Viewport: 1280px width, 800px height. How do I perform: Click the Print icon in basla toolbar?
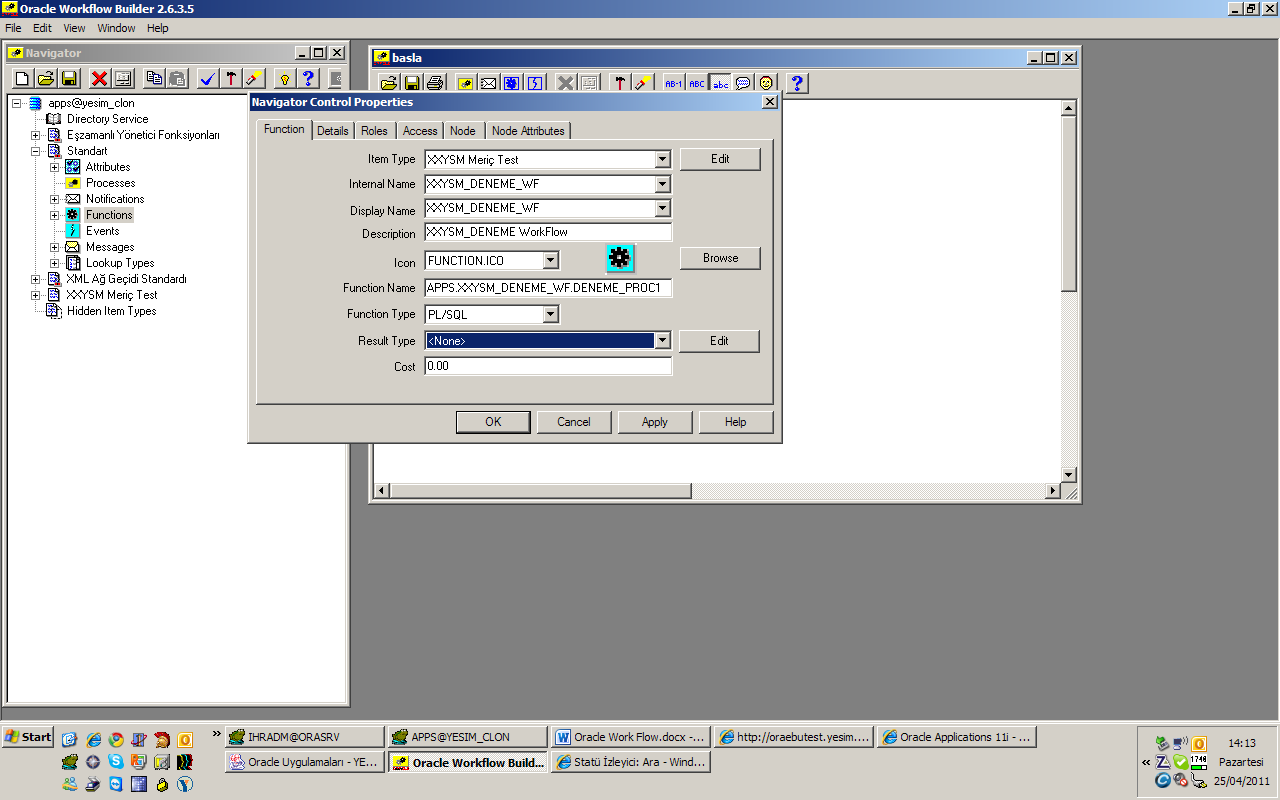tap(435, 83)
